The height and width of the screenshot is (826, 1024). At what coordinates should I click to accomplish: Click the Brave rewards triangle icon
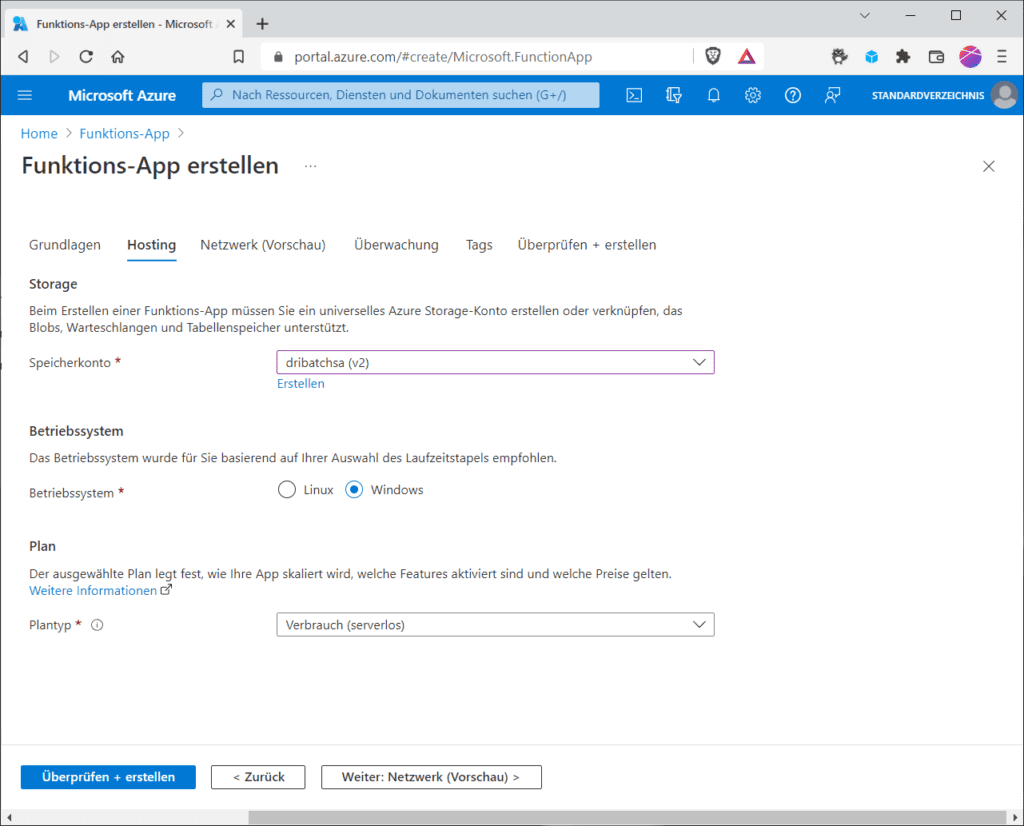(x=746, y=57)
